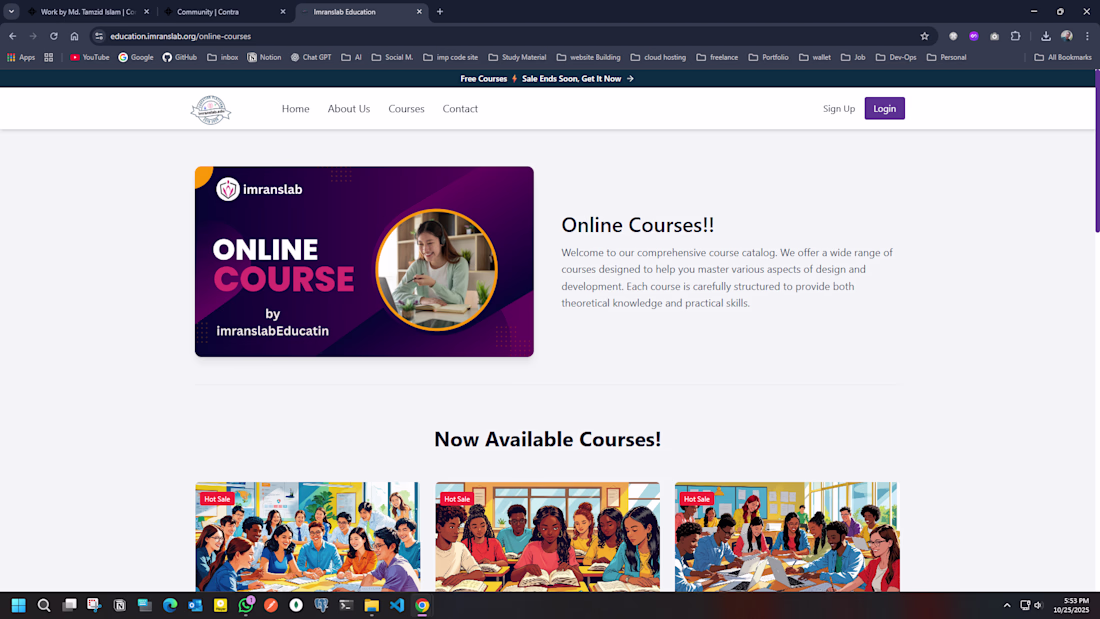The height and width of the screenshot is (619, 1100).
Task: Open Notion from the taskbar
Action: tap(119, 605)
